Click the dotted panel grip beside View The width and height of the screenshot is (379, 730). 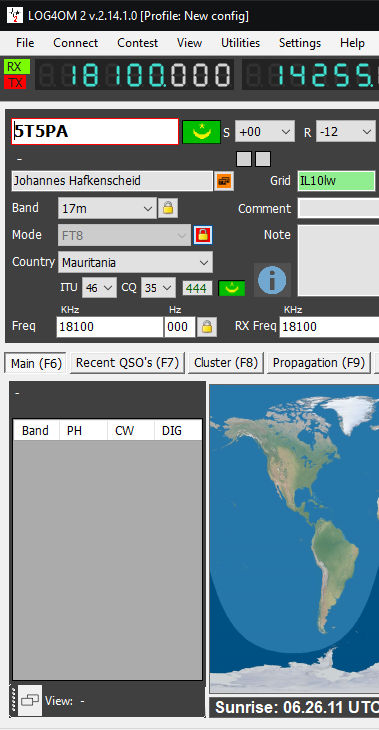click(x=14, y=700)
